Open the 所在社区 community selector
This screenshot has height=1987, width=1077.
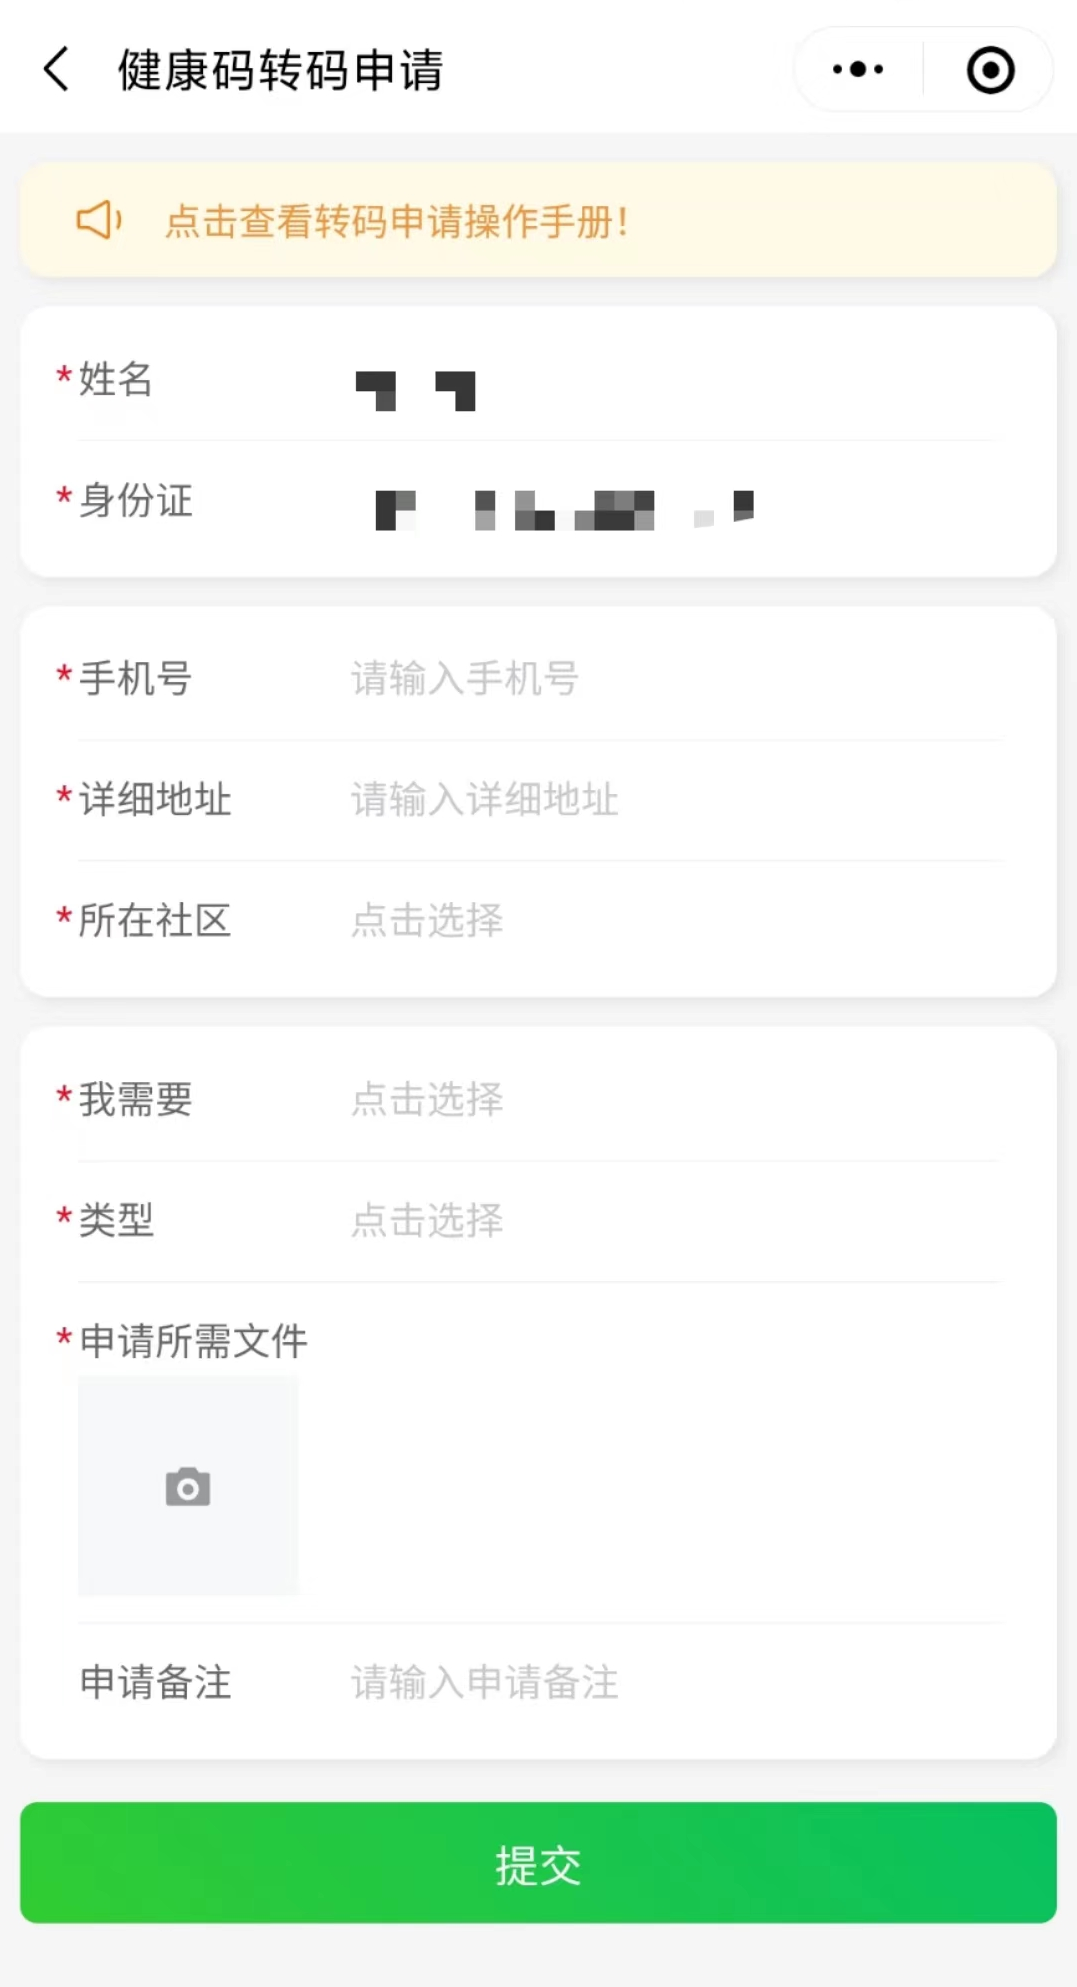pyautogui.click(x=670, y=920)
